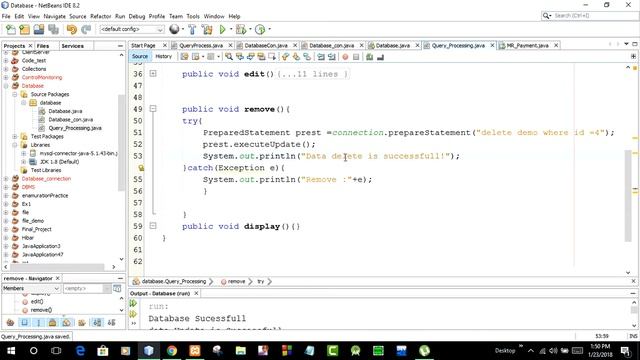Expand the Test Packages node

click(15, 136)
